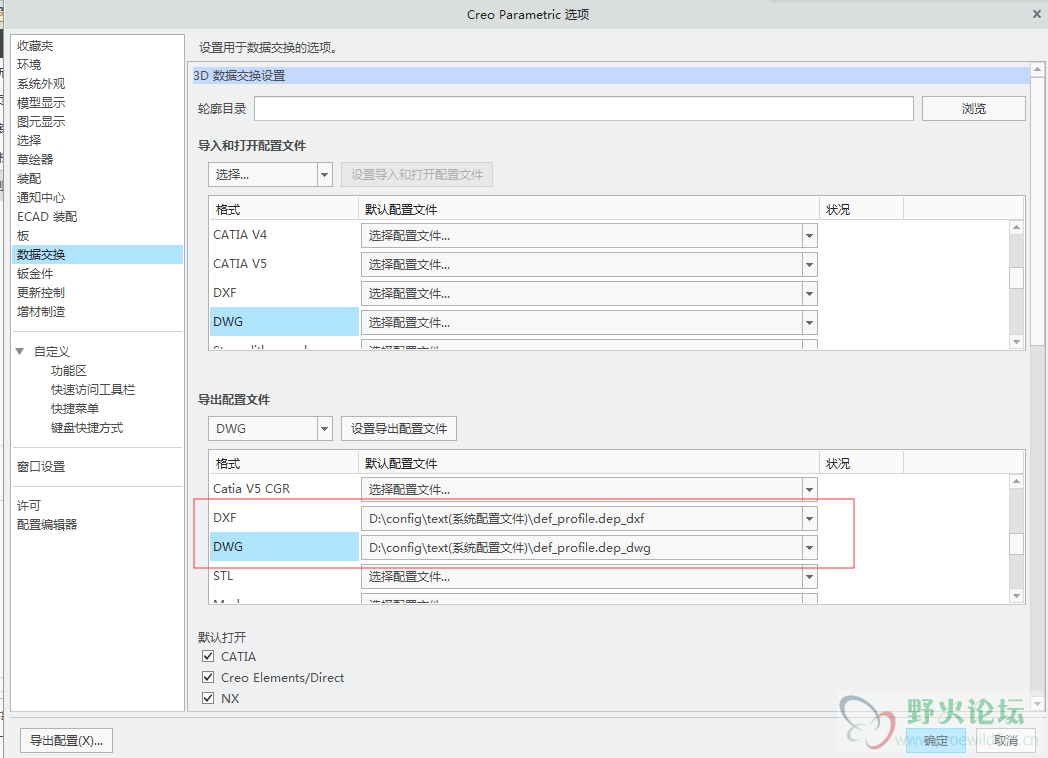This screenshot has height=758, width=1048.
Task: Collapse the 自定义 tree node
Action: [x=20, y=351]
